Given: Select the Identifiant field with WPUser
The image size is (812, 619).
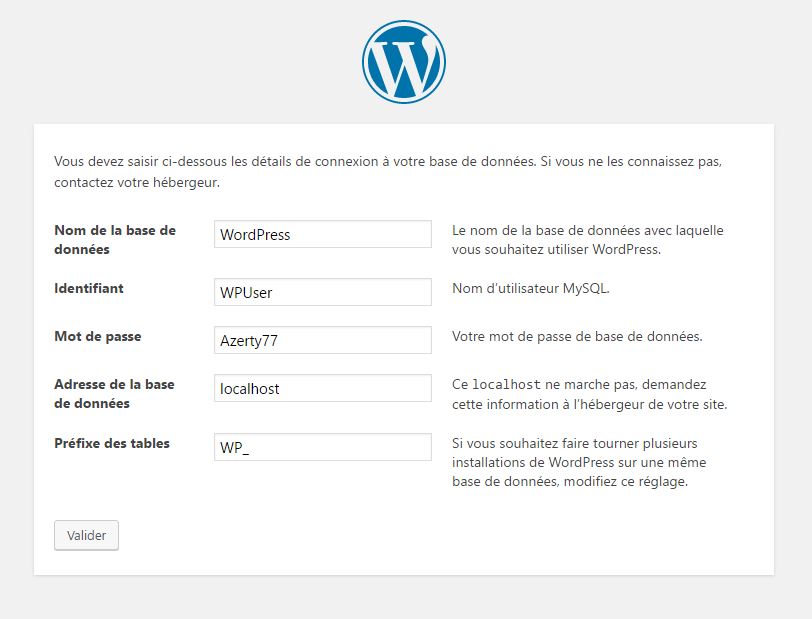Looking at the screenshot, I should coord(322,293).
